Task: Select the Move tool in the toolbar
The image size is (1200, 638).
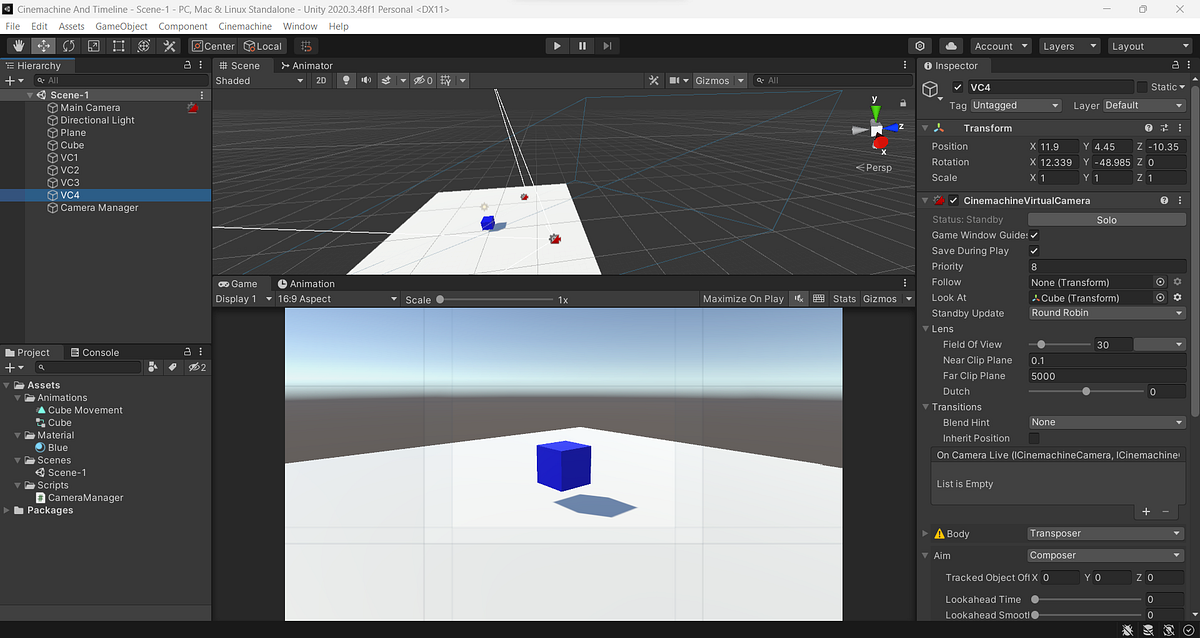Action: (x=43, y=45)
